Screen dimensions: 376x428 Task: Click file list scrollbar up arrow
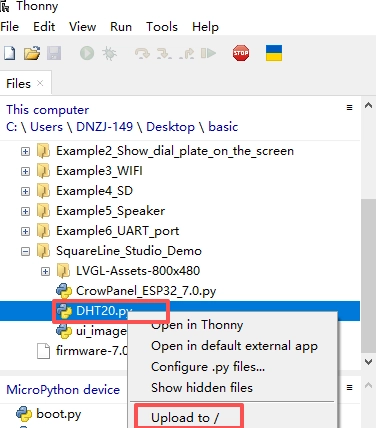point(368,106)
